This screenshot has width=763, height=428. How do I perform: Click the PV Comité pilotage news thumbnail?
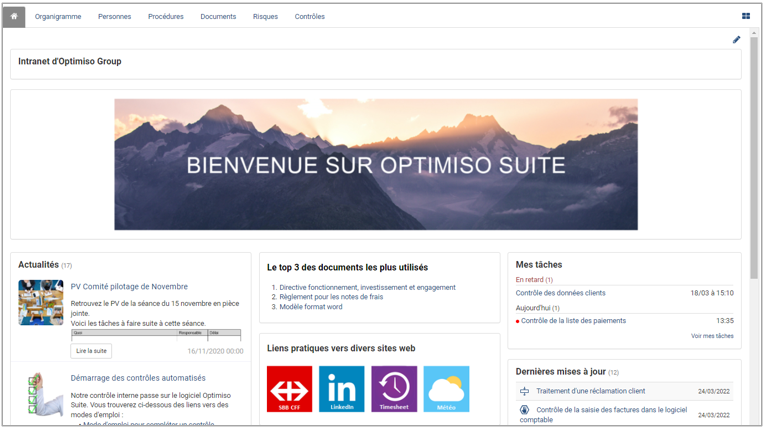[x=41, y=303]
